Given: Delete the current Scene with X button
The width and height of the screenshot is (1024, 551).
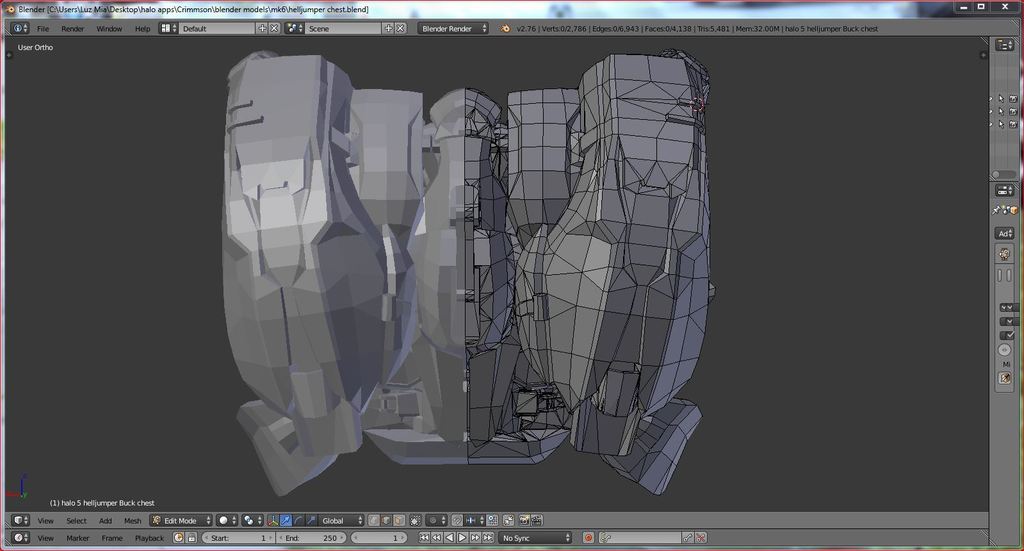Looking at the screenshot, I should (400, 28).
